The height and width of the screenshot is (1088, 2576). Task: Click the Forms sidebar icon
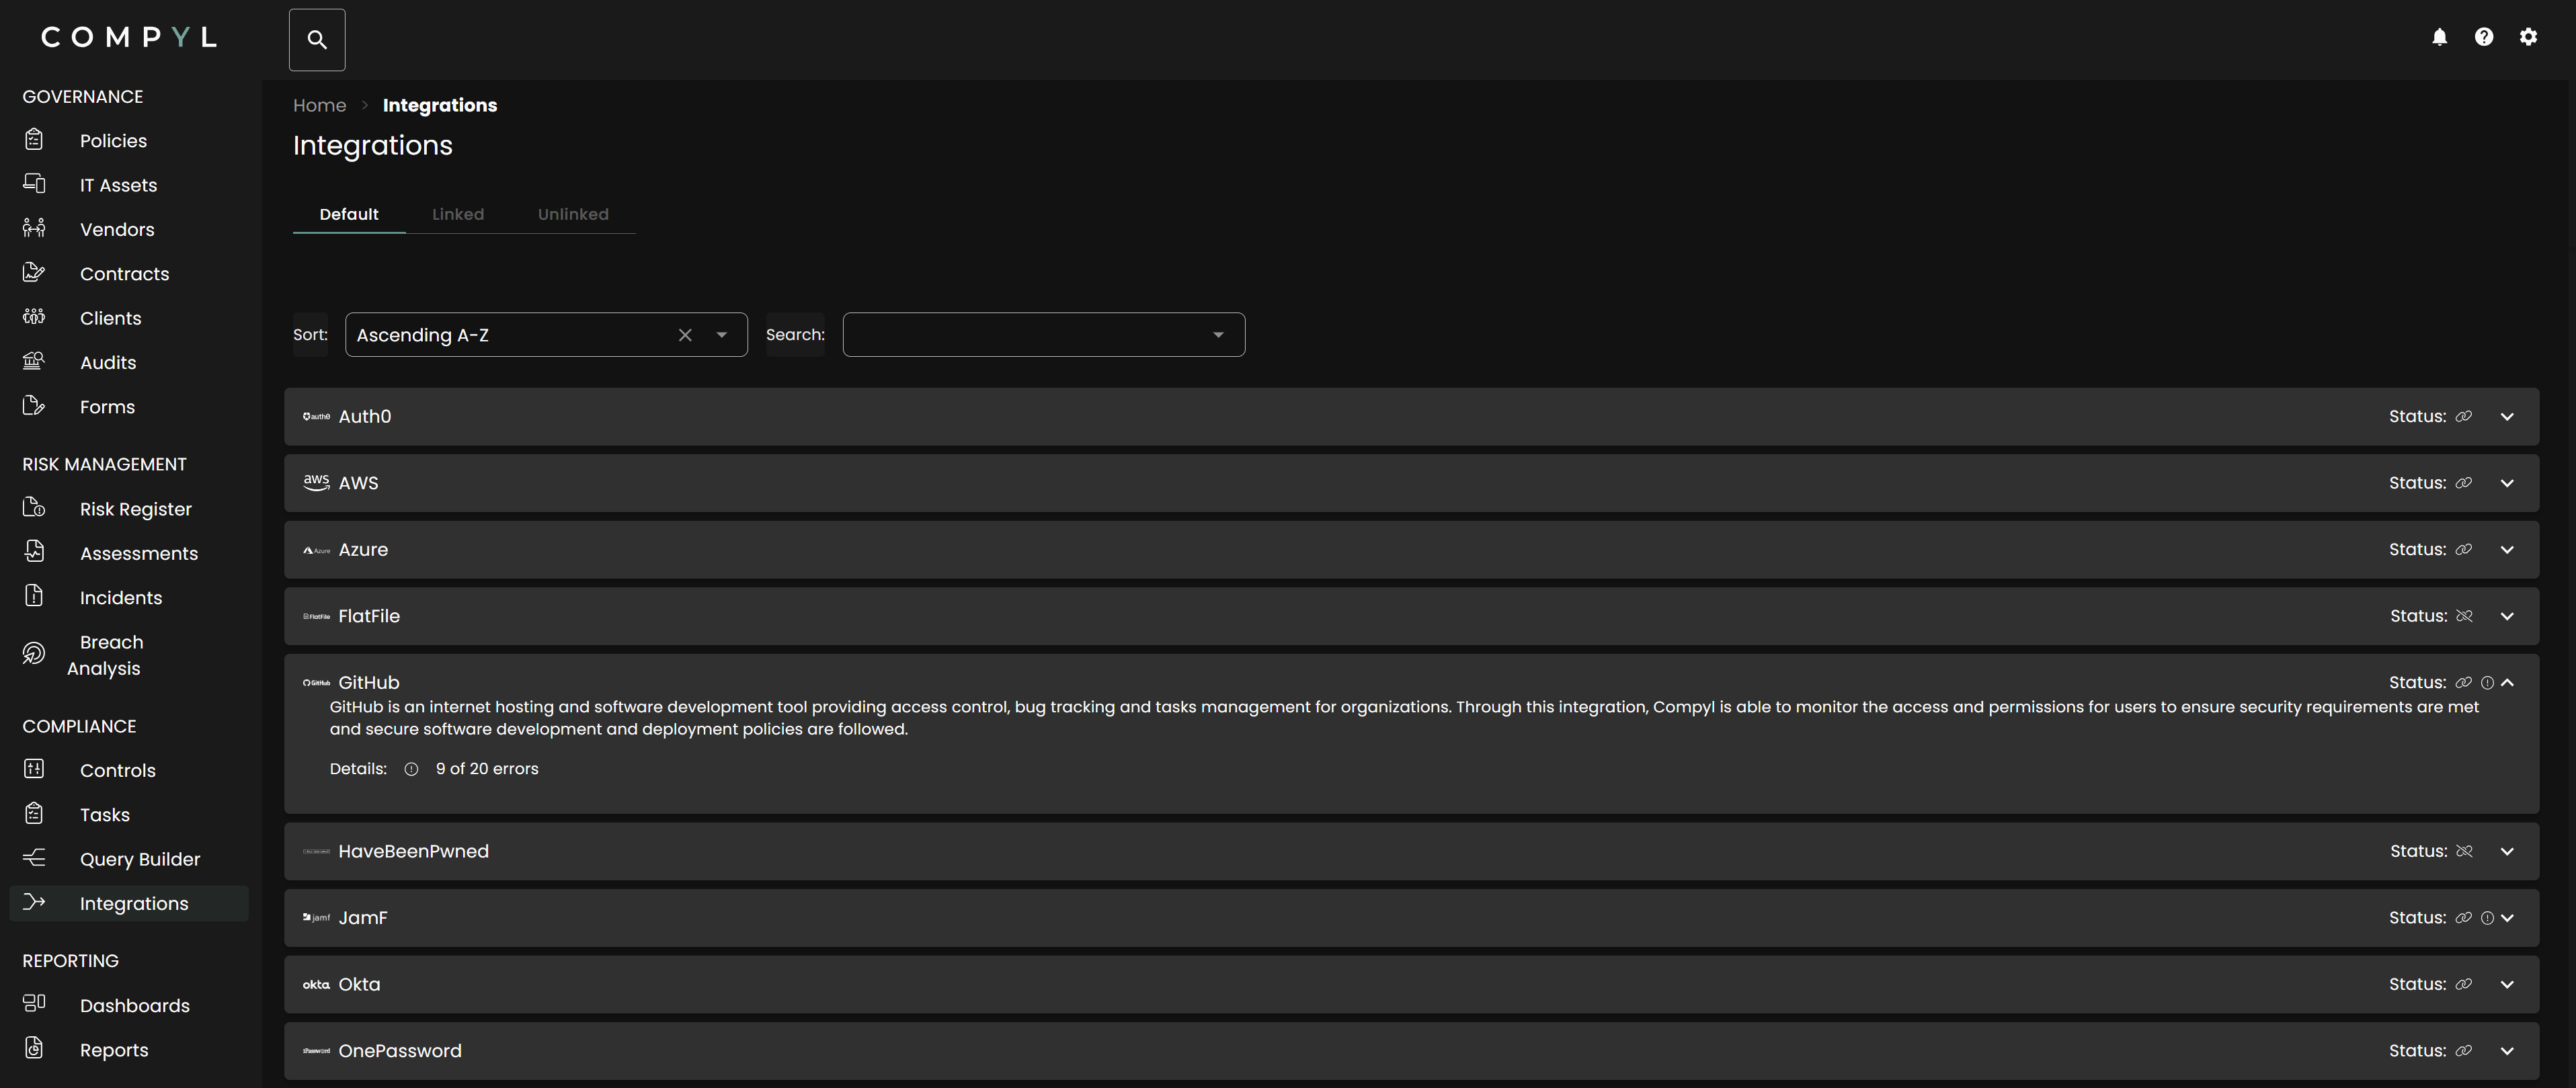pos(34,405)
